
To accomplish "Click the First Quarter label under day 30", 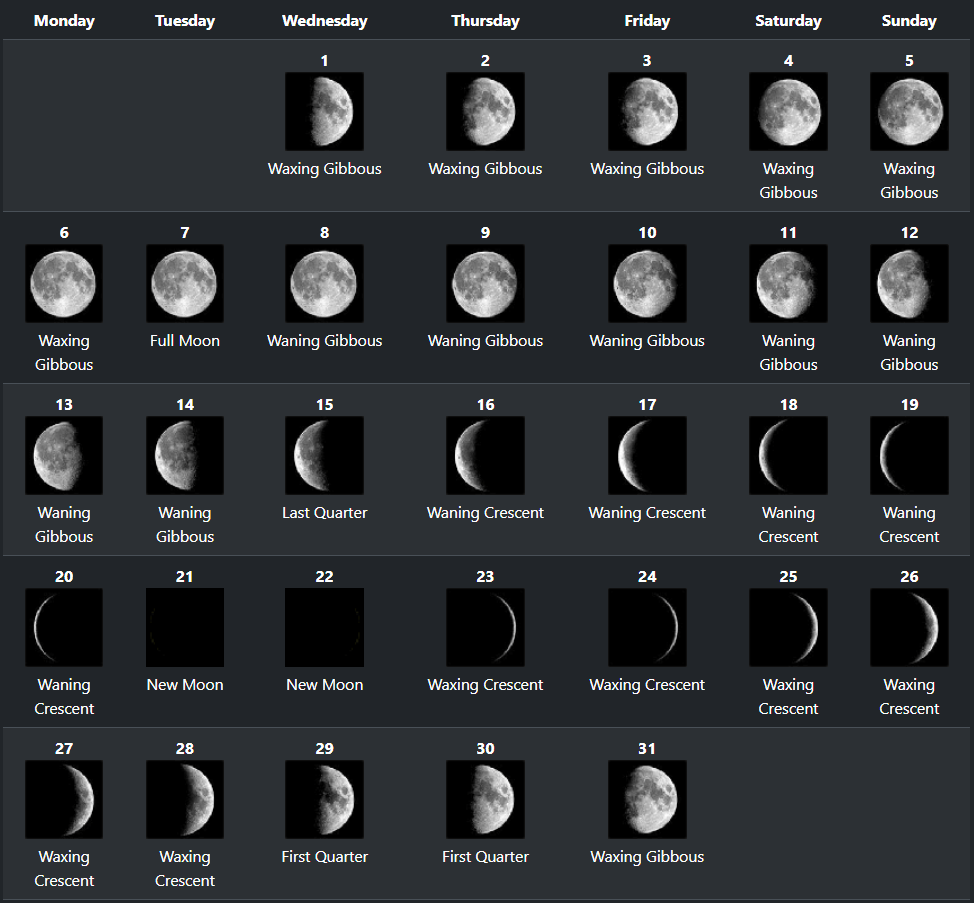I will pos(485,857).
